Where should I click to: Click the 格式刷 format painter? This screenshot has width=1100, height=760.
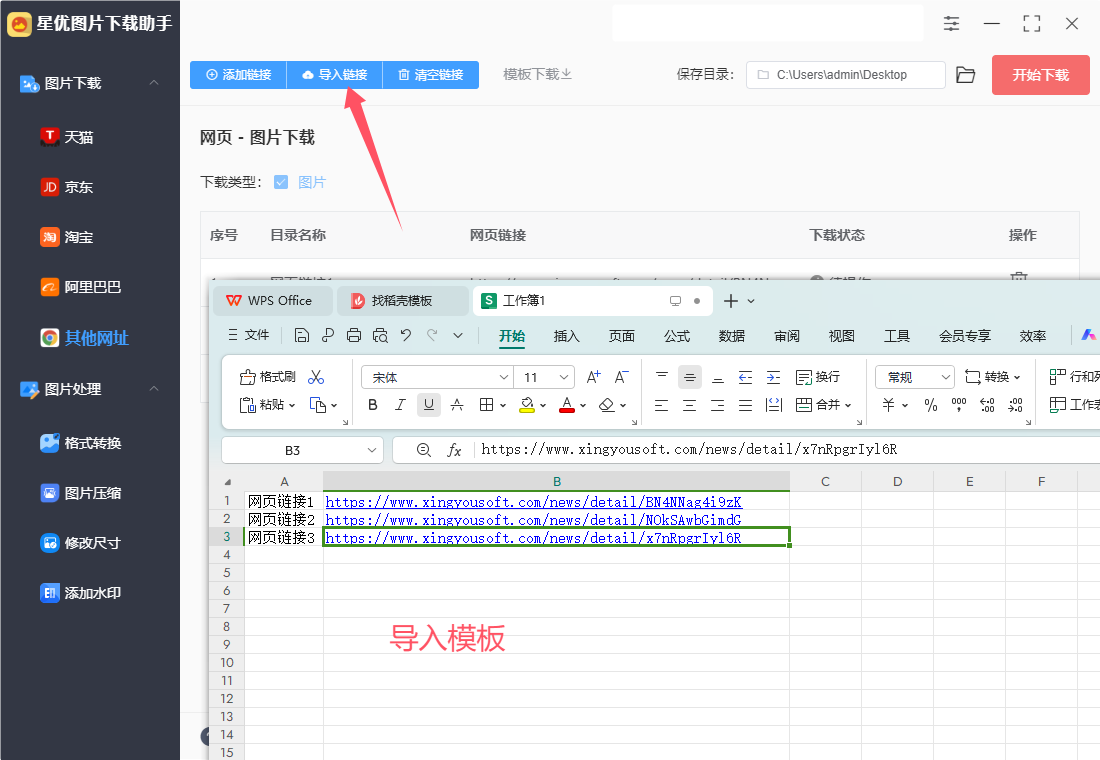point(268,377)
